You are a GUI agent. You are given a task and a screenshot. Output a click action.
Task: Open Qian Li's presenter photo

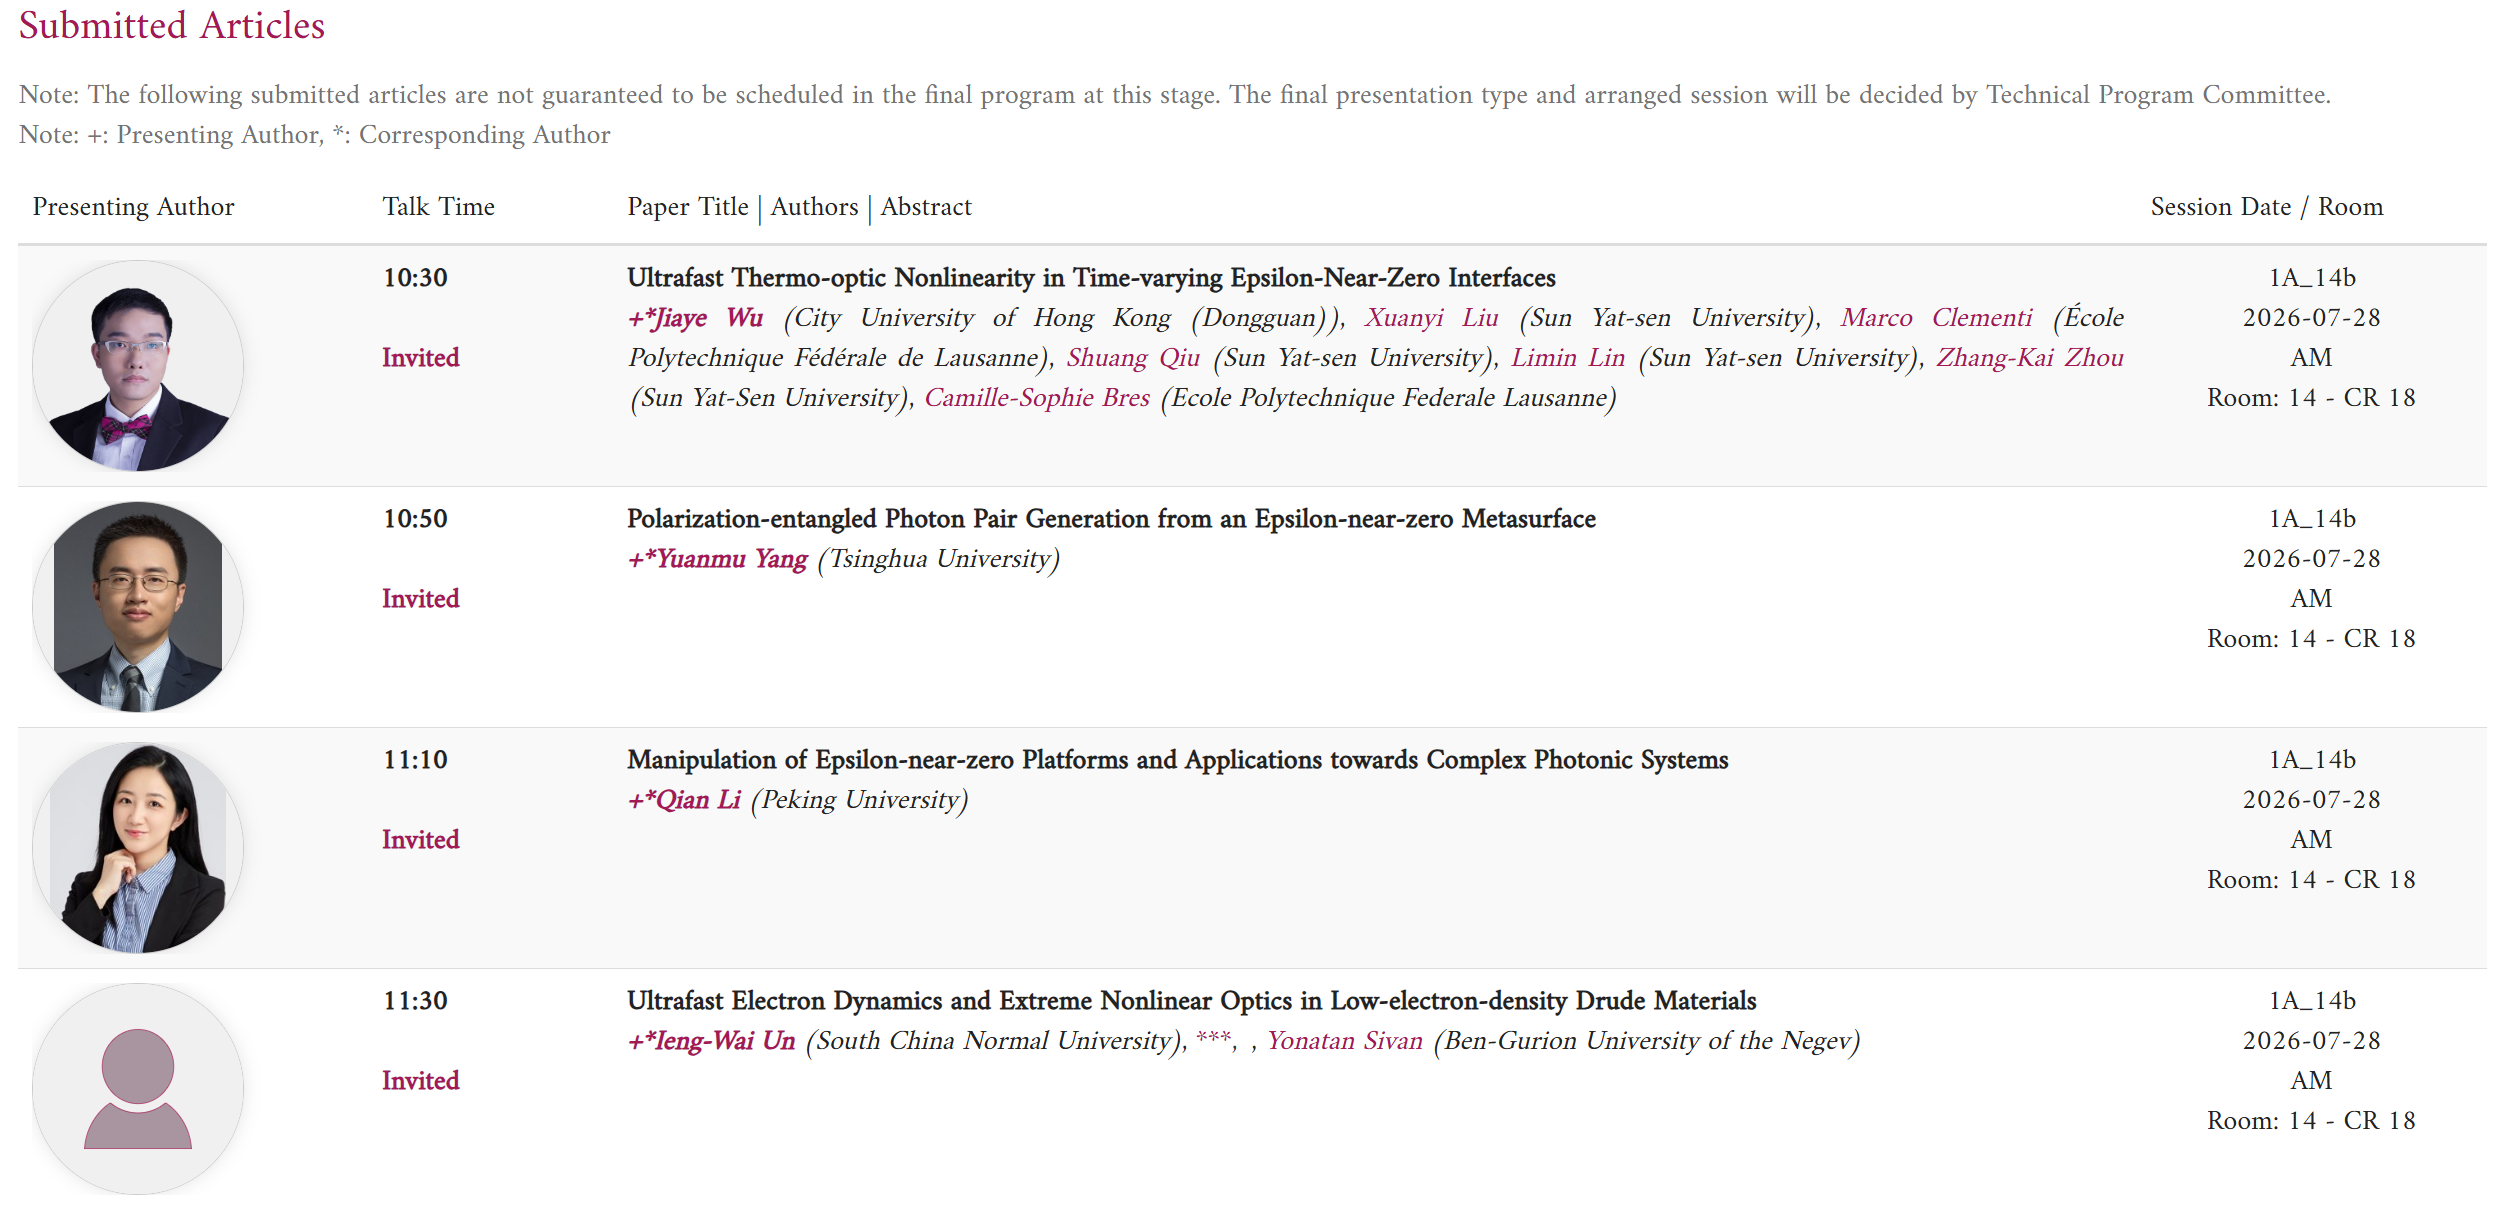[x=138, y=848]
